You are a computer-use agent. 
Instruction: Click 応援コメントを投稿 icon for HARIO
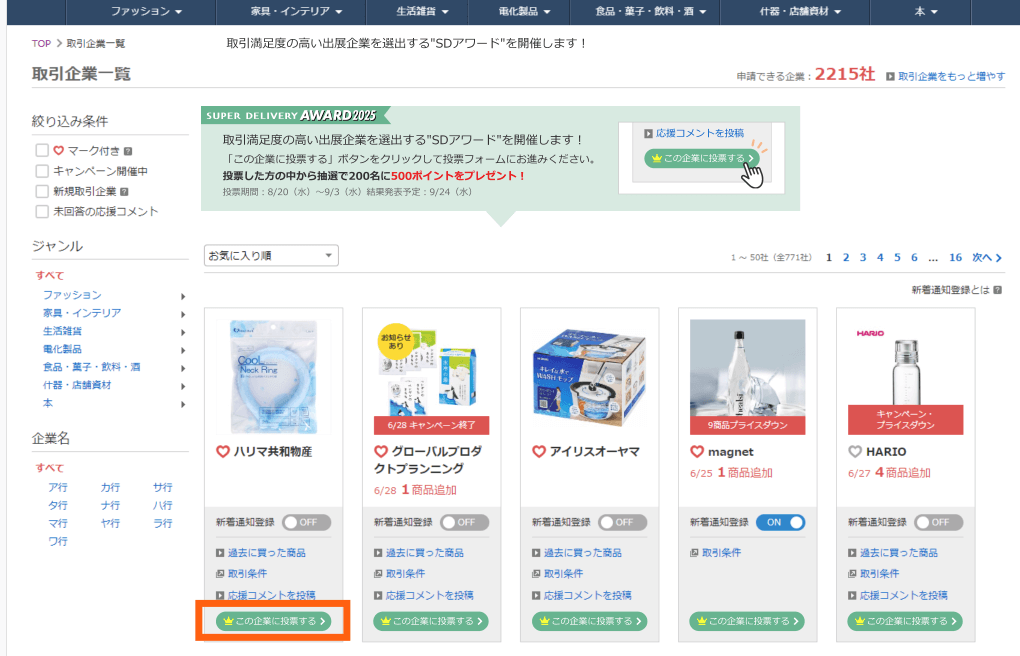click(x=852, y=595)
